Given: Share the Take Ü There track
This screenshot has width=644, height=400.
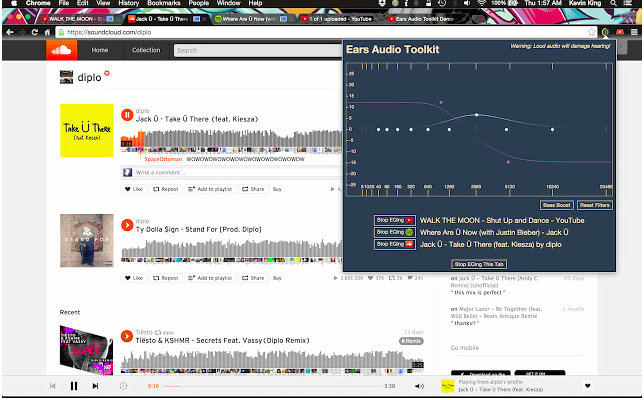Looking at the screenshot, I should (x=253, y=189).
